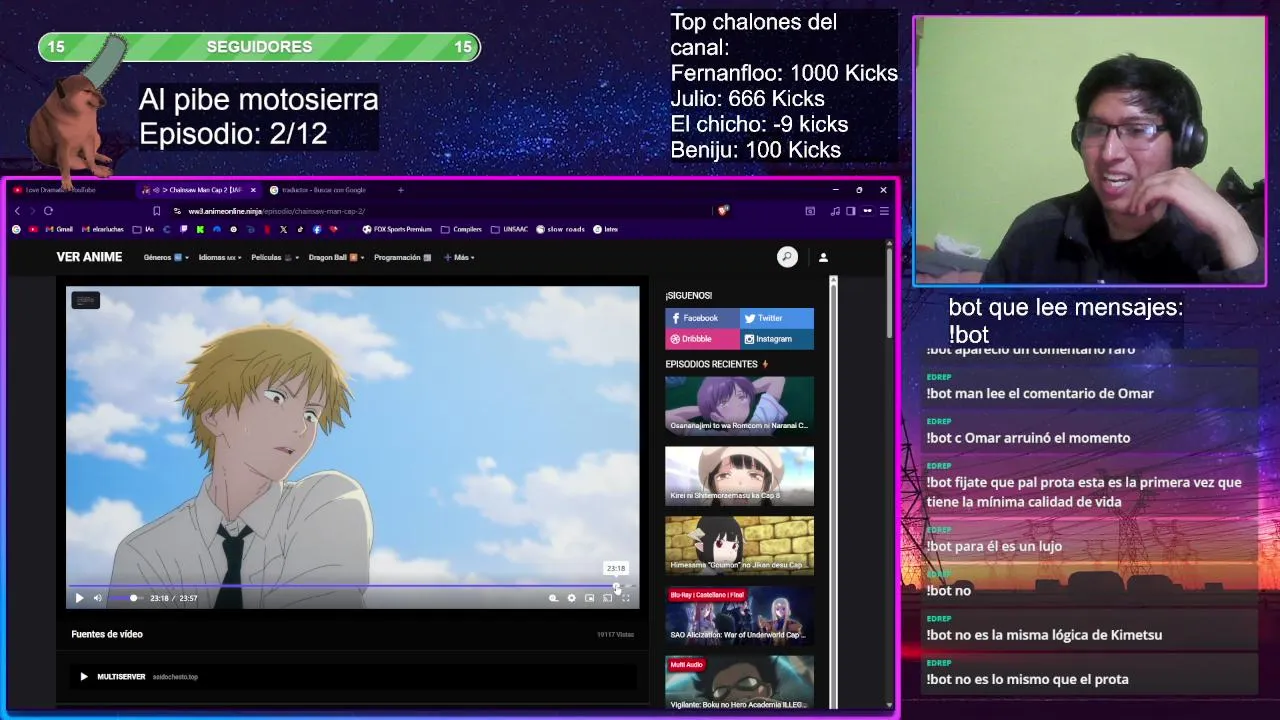Open the Gmail bookmark
This screenshot has width=1280, height=720.
[x=59, y=229]
